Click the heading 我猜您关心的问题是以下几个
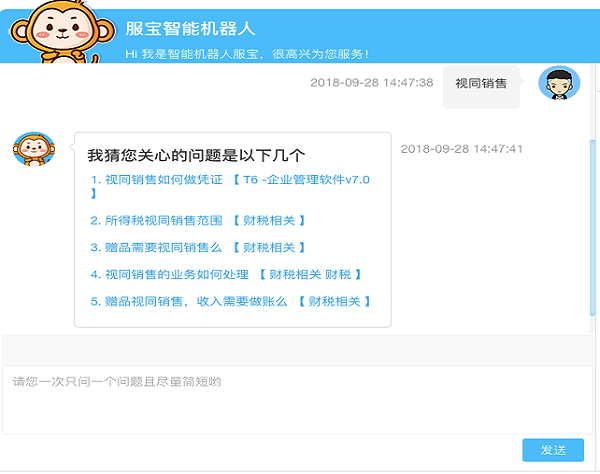Image resolution: width=600 pixels, height=474 pixels. coord(196,155)
